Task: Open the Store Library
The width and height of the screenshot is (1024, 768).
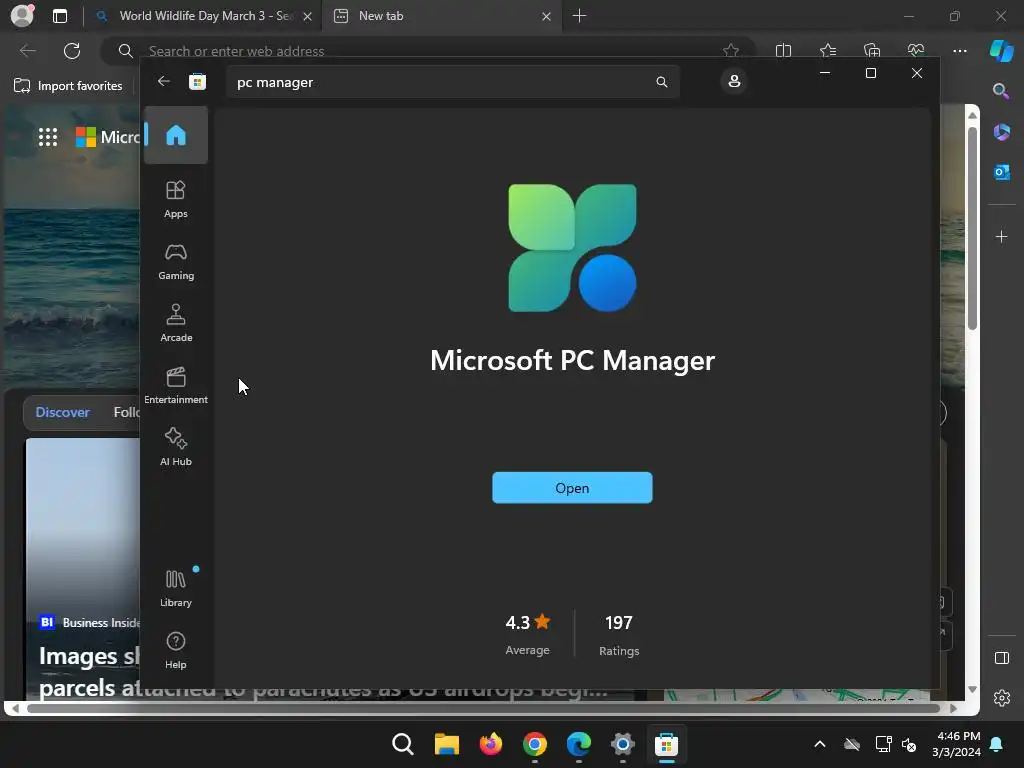Action: click(176, 588)
